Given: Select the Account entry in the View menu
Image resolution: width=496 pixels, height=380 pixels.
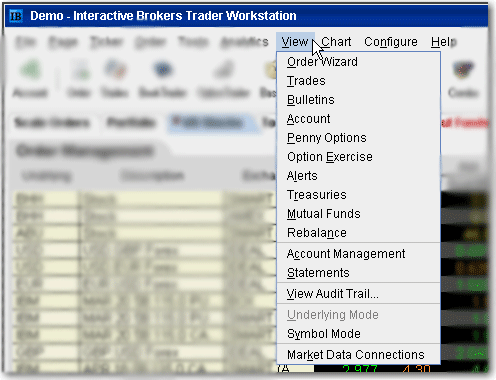Looking at the screenshot, I should pos(359,119).
